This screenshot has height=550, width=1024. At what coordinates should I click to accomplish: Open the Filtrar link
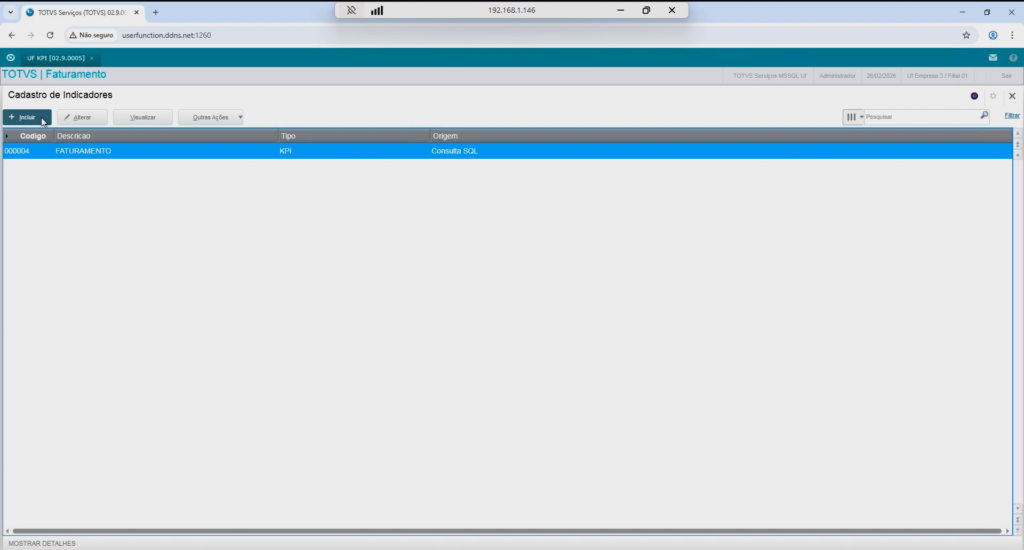1012,116
